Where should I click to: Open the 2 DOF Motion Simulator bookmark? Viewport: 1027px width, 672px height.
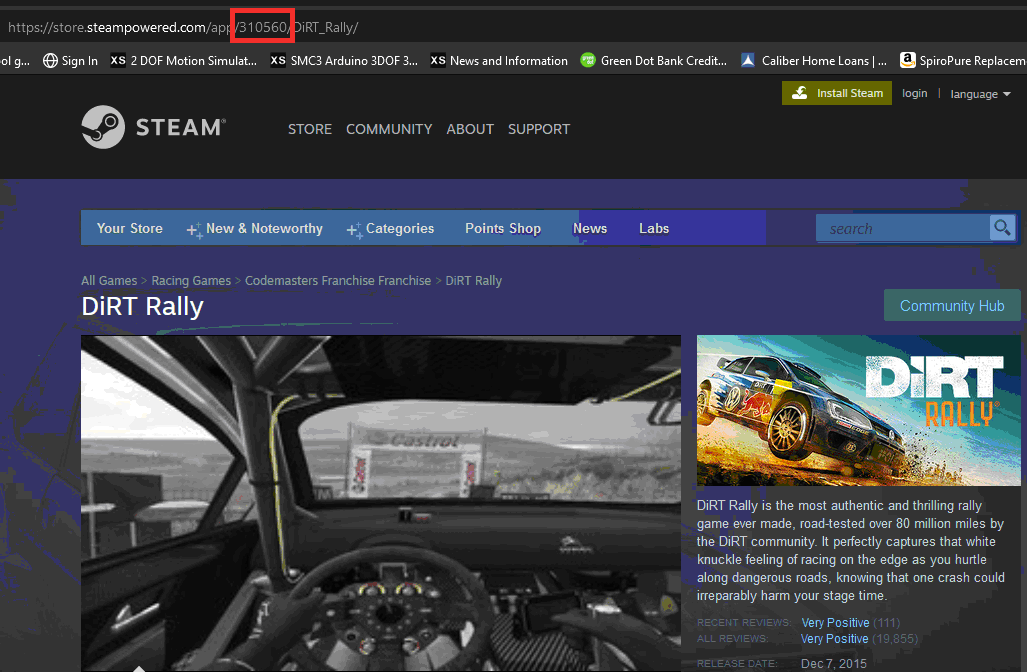click(183, 61)
